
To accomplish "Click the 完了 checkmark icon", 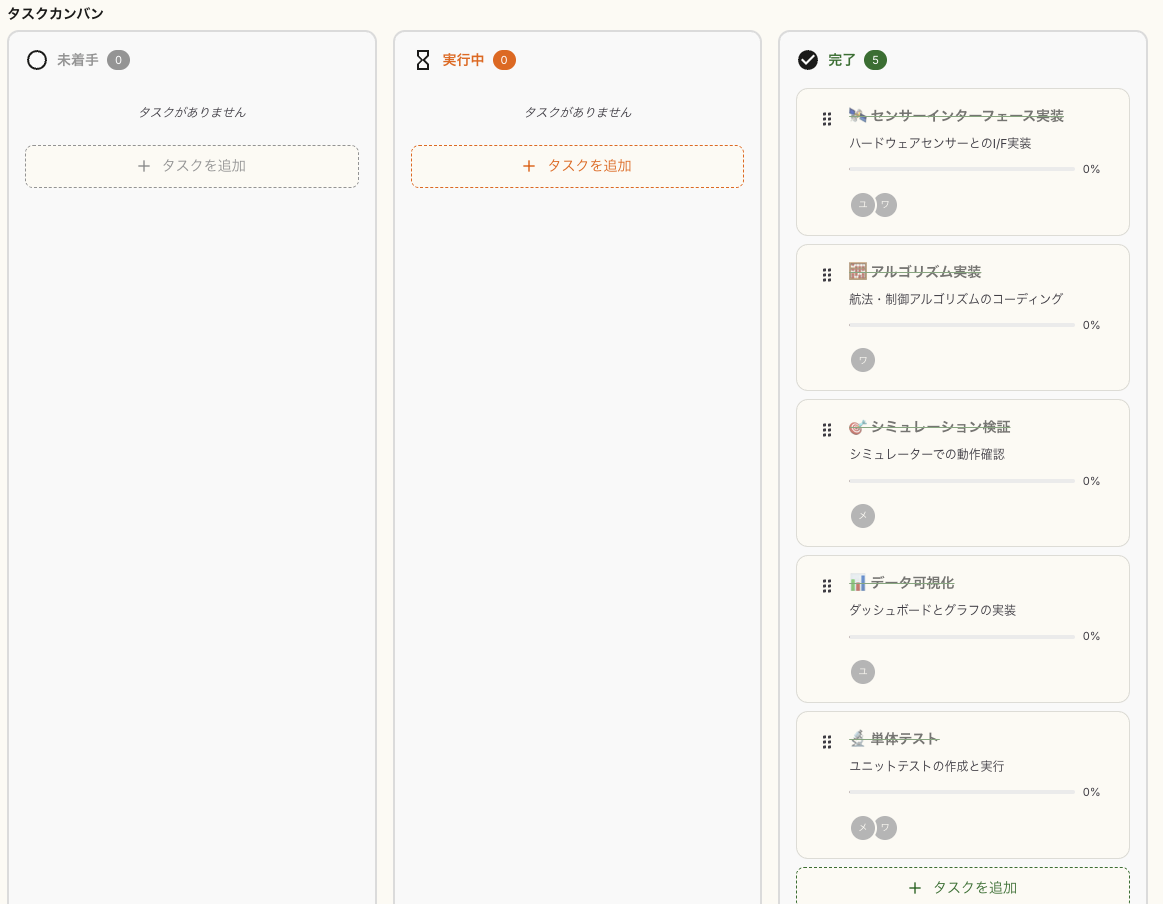I will (808, 60).
